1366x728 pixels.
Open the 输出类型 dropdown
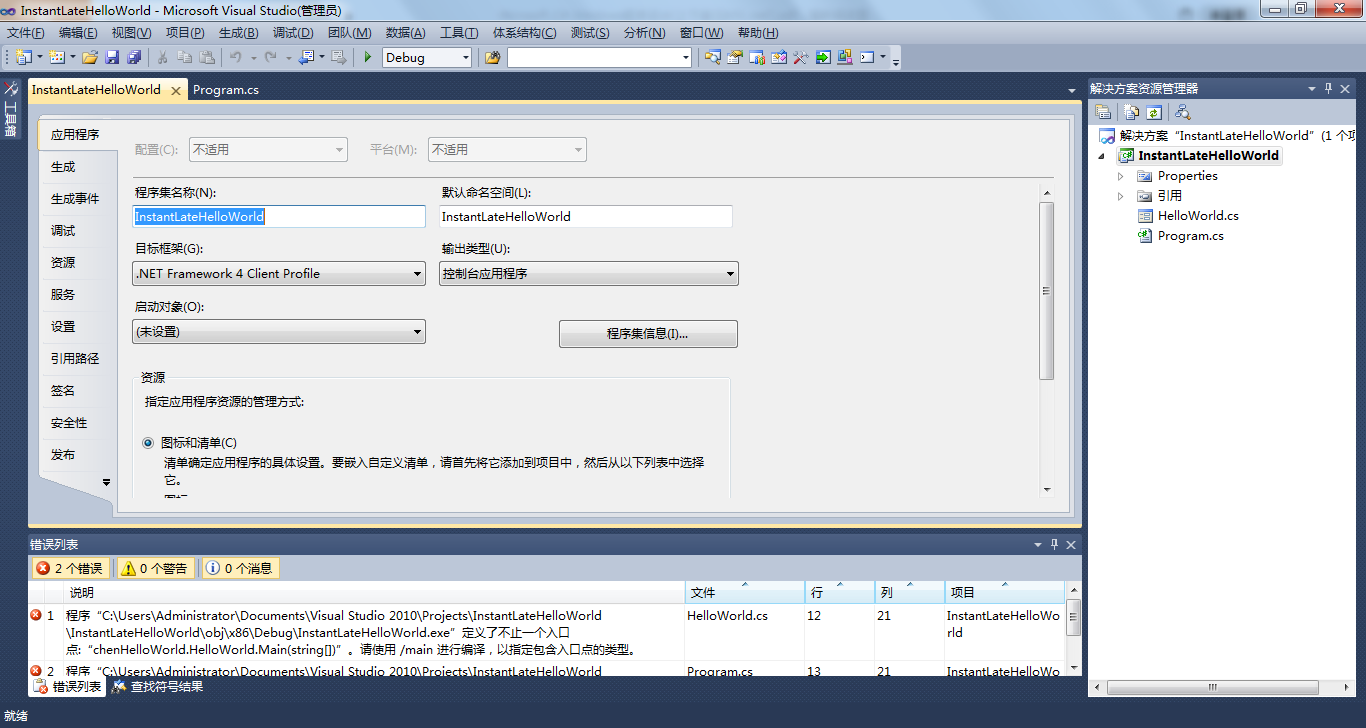pyautogui.click(x=589, y=273)
